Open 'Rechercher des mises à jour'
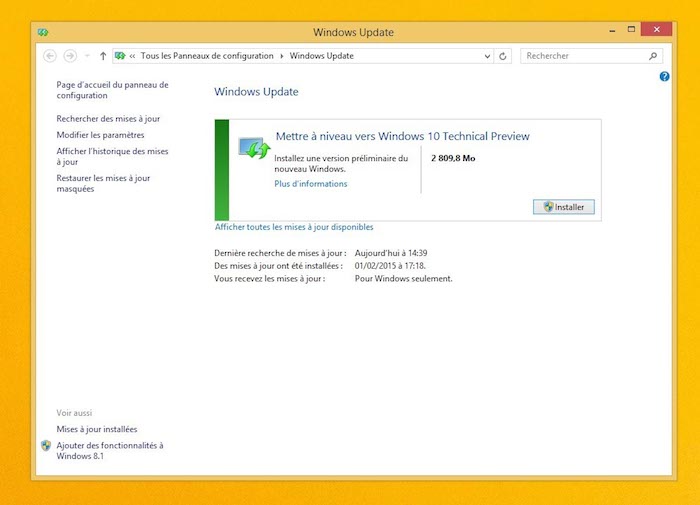Screen dimensions: 700x505 pyautogui.click(x=108, y=119)
